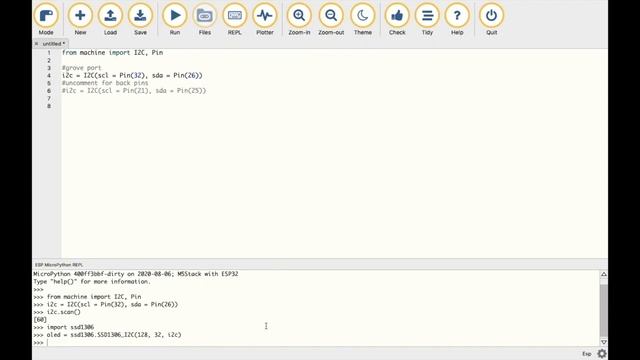Open the Files pane
640x360 pixels.
[x=204, y=19]
